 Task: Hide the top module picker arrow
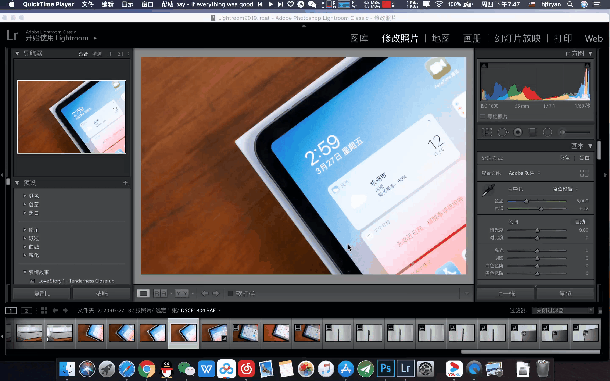tap(304, 26)
